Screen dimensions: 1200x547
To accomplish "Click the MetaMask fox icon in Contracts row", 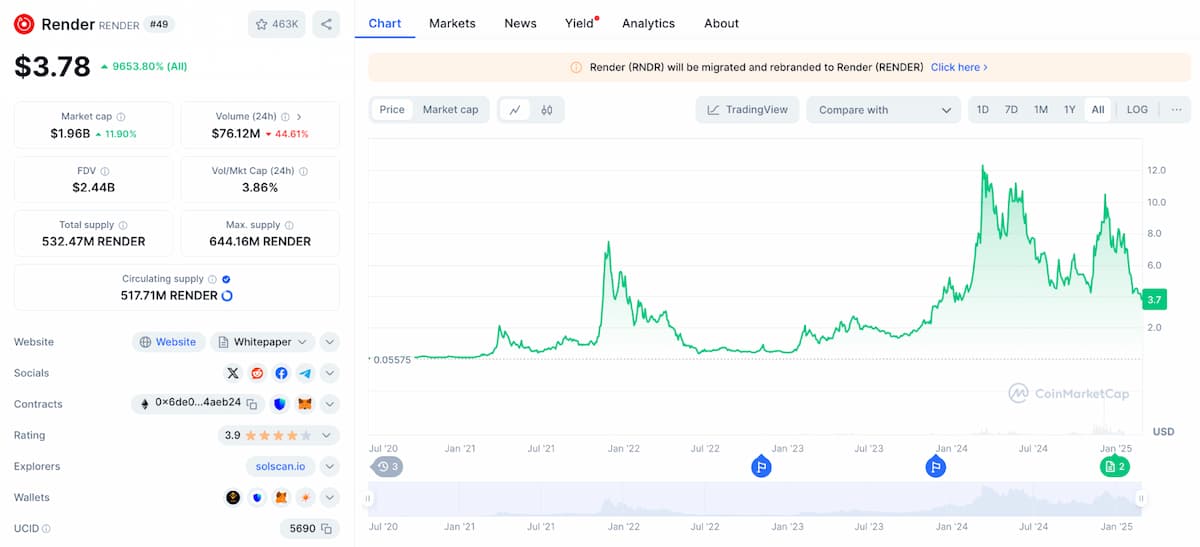I will point(305,404).
